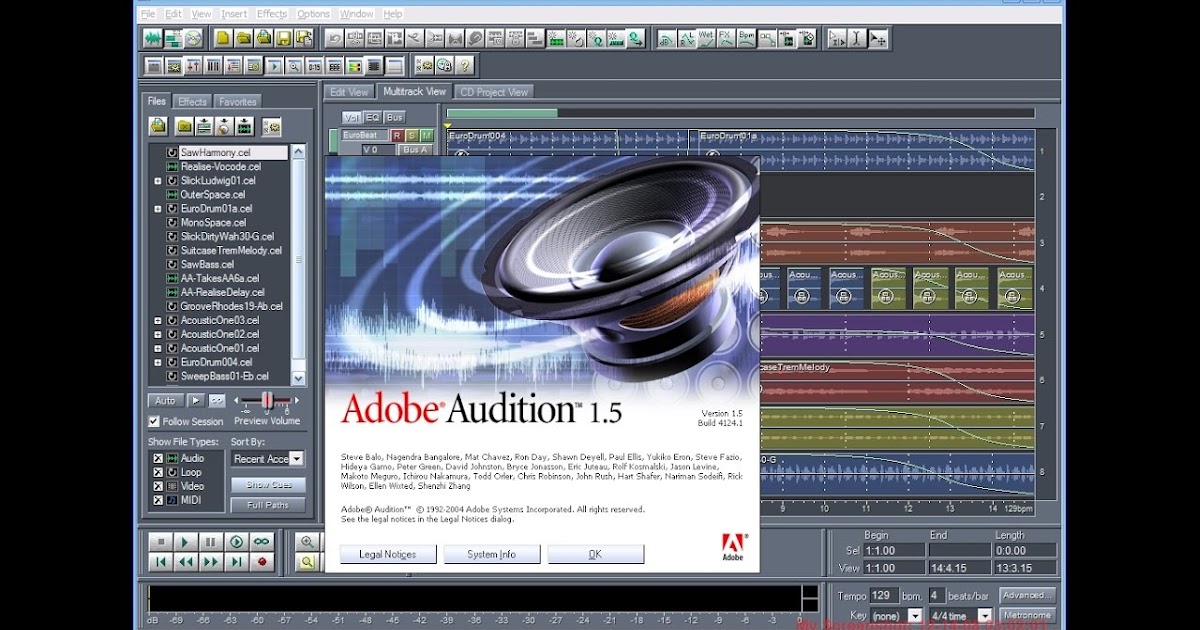Click the Show Cues button
This screenshot has height=630, width=1200.
pyautogui.click(x=268, y=485)
